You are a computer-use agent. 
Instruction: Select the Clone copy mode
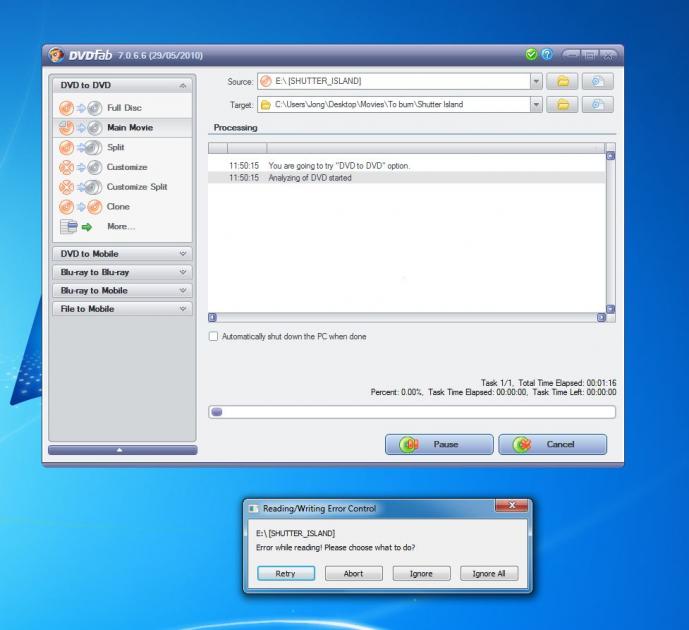122,206
